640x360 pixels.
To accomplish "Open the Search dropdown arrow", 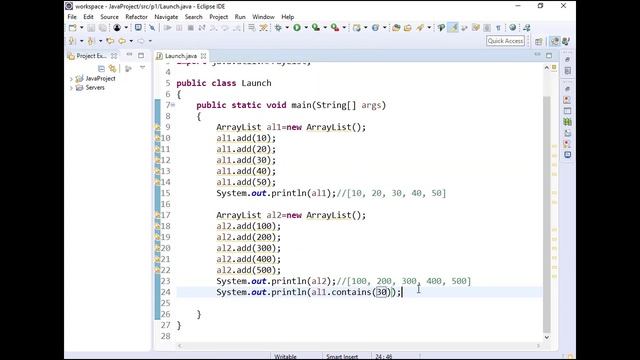I will point(429,28).
